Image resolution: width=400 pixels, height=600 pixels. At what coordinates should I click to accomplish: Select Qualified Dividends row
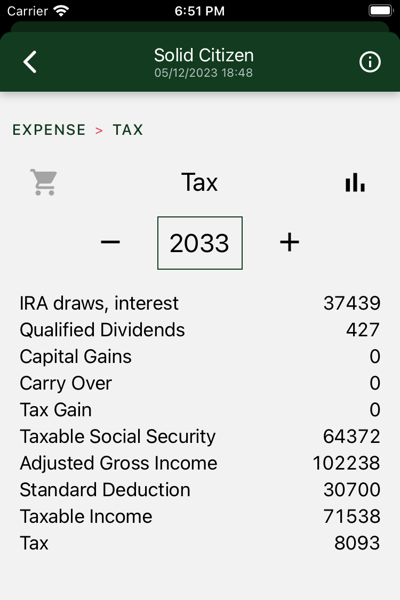(x=200, y=330)
